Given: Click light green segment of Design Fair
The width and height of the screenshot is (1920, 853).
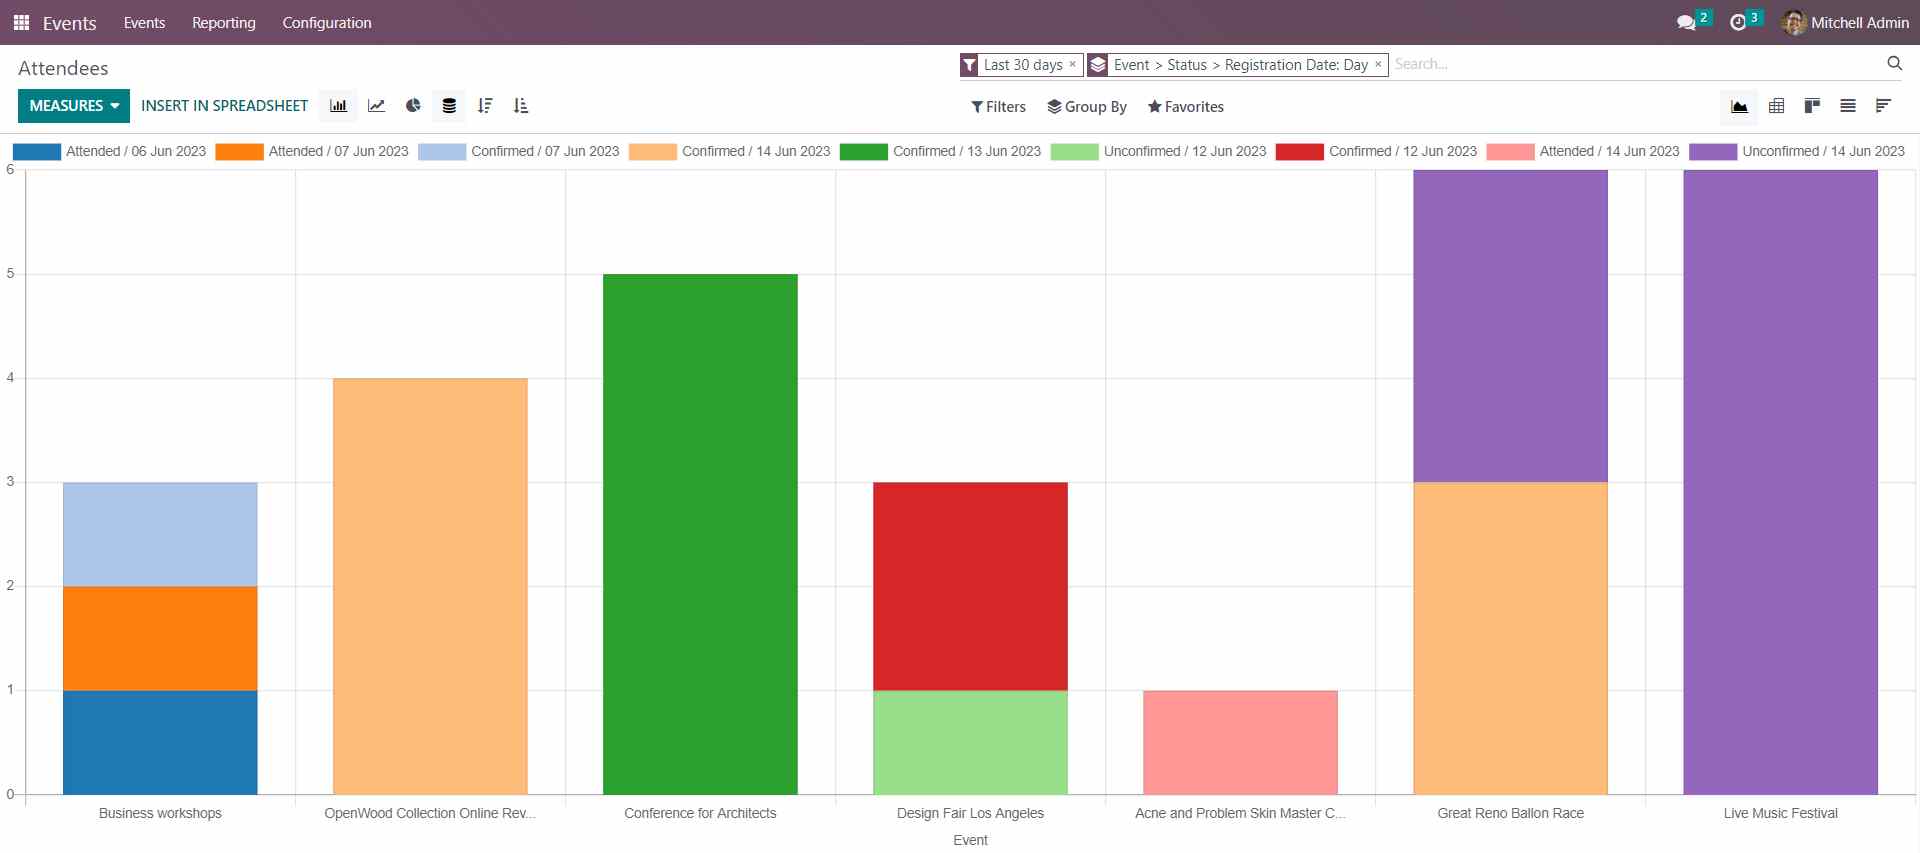Looking at the screenshot, I should 970,743.
